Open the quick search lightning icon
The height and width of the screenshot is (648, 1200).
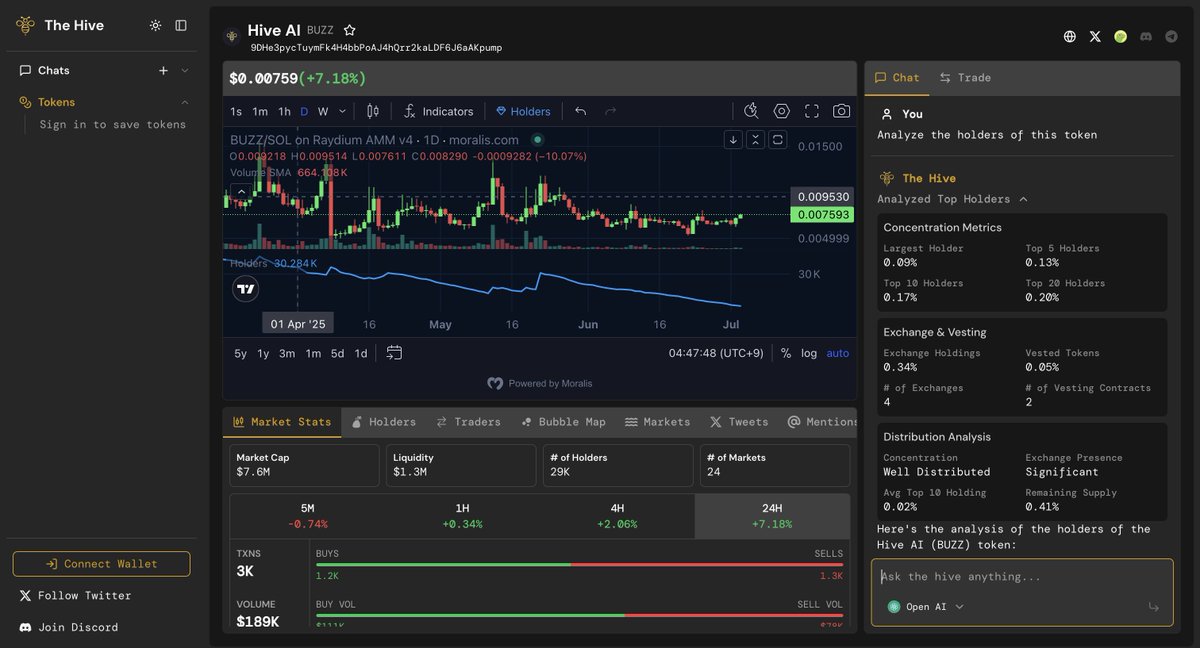click(x=752, y=111)
